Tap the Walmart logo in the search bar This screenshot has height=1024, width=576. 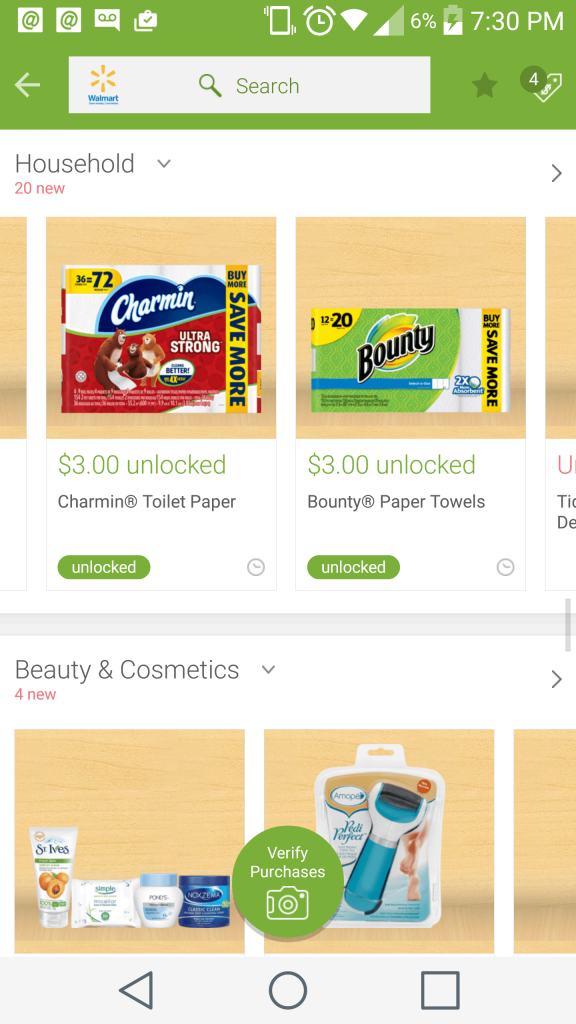(x=103, y=85)
